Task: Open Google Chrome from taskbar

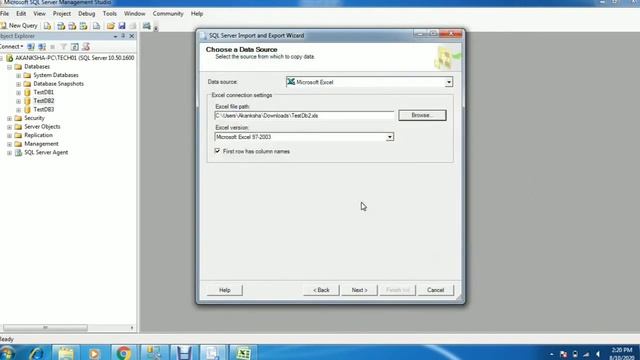Action: pyautogui.click(x=123, y=353)
